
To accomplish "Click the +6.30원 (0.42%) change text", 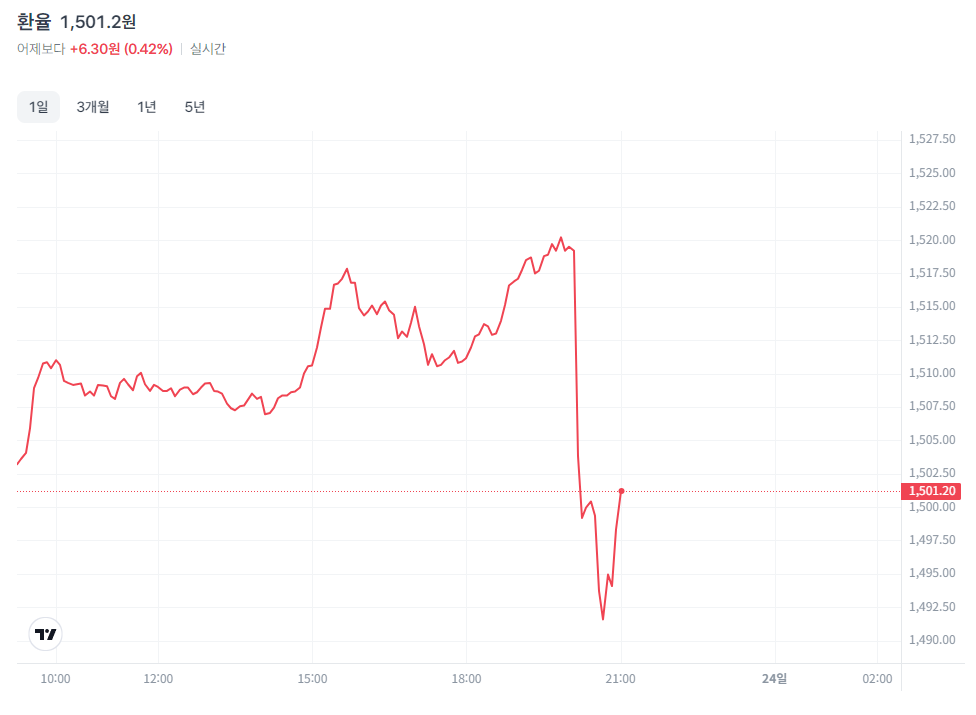I will [x=121, y=49].
